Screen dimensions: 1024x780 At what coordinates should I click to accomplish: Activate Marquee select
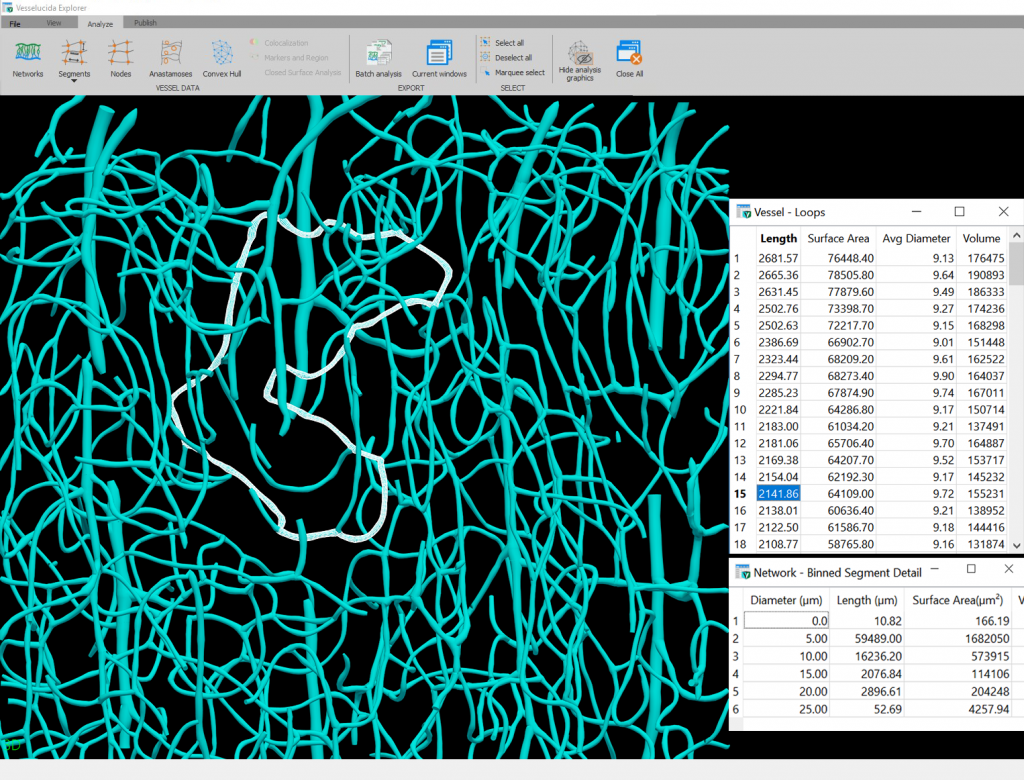[513, 73]
